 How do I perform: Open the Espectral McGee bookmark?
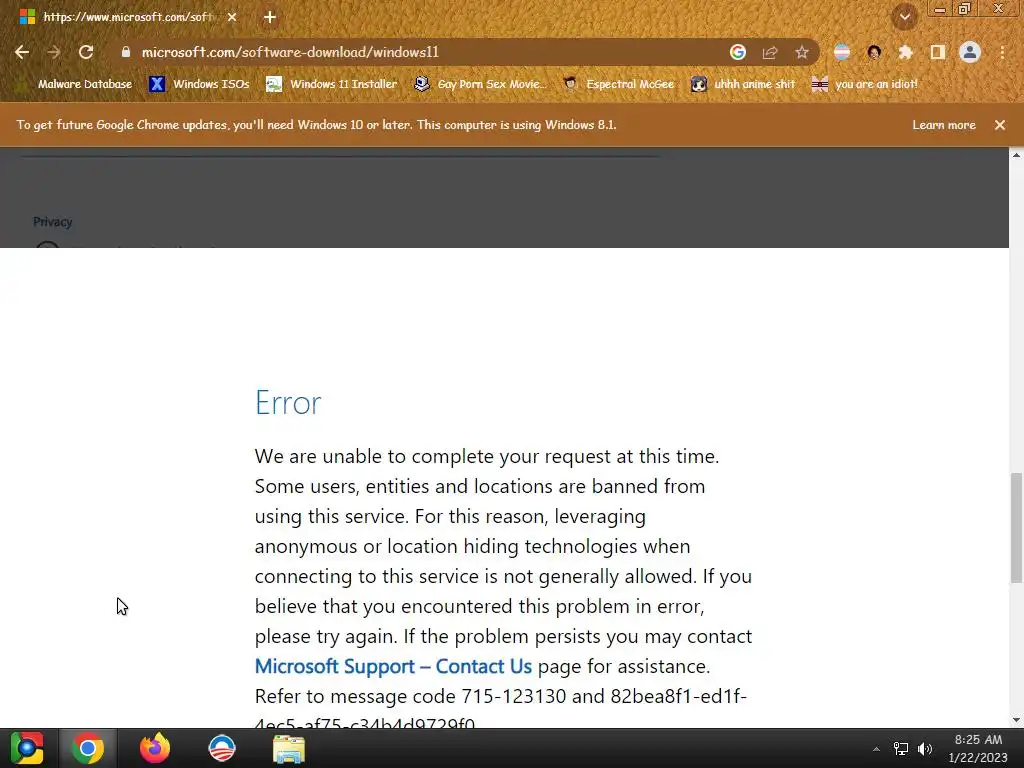coord(618,84)
